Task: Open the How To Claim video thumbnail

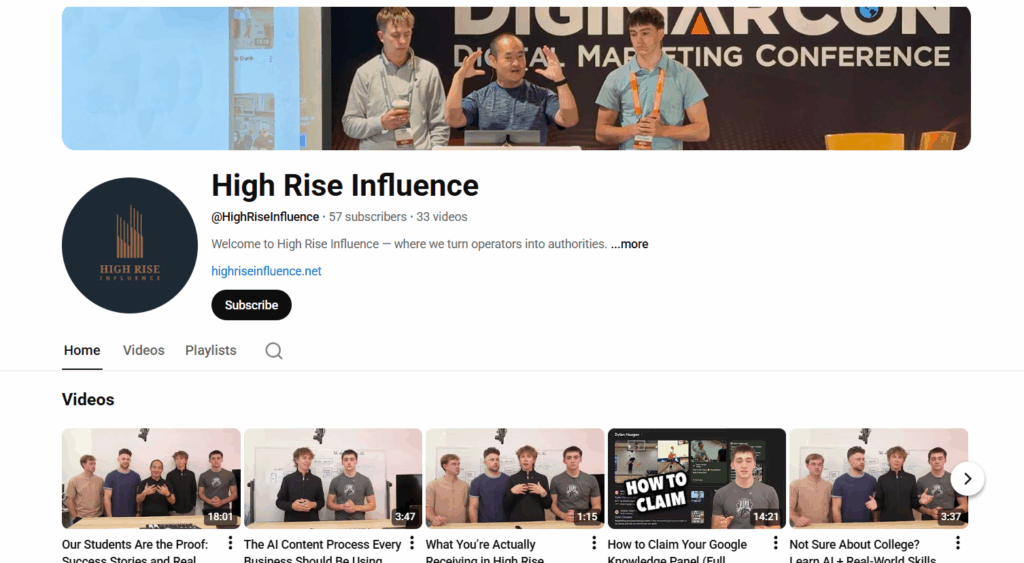Action: [697, 478]
